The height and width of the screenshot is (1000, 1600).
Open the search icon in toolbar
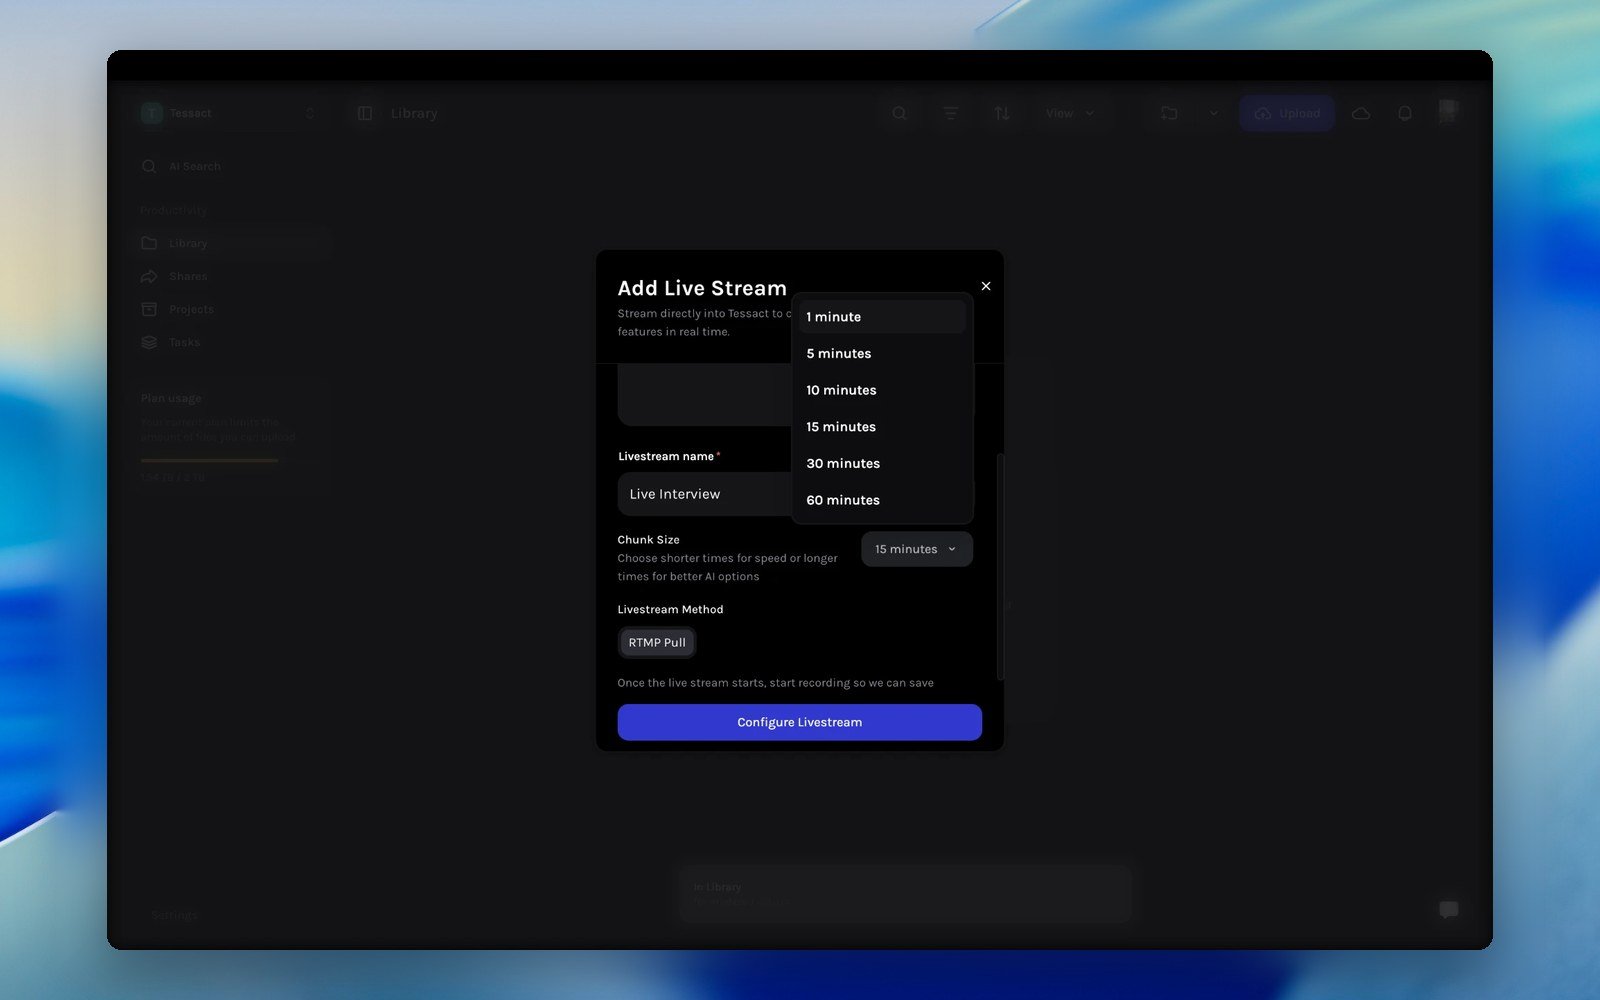[x=899, y=113]
